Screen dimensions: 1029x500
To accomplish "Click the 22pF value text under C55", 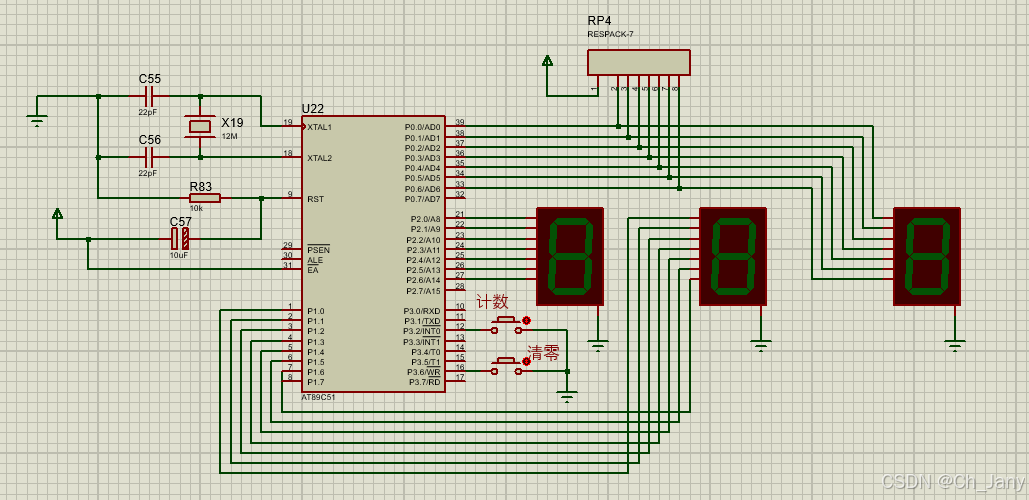I will click(148, 112).
